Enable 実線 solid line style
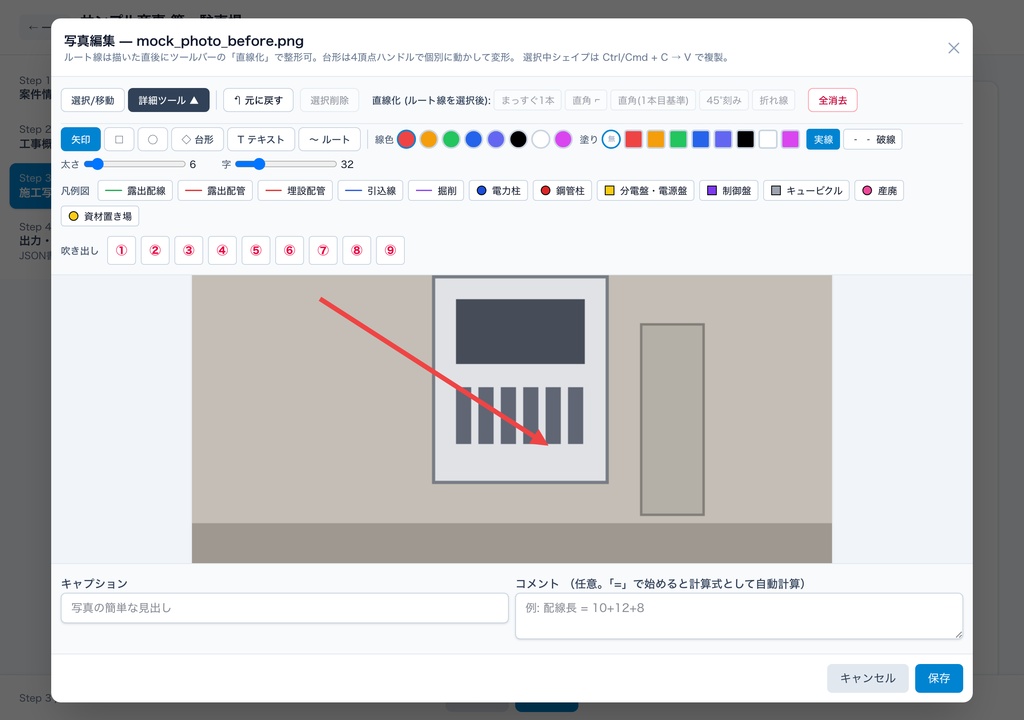 coord(823,139)
